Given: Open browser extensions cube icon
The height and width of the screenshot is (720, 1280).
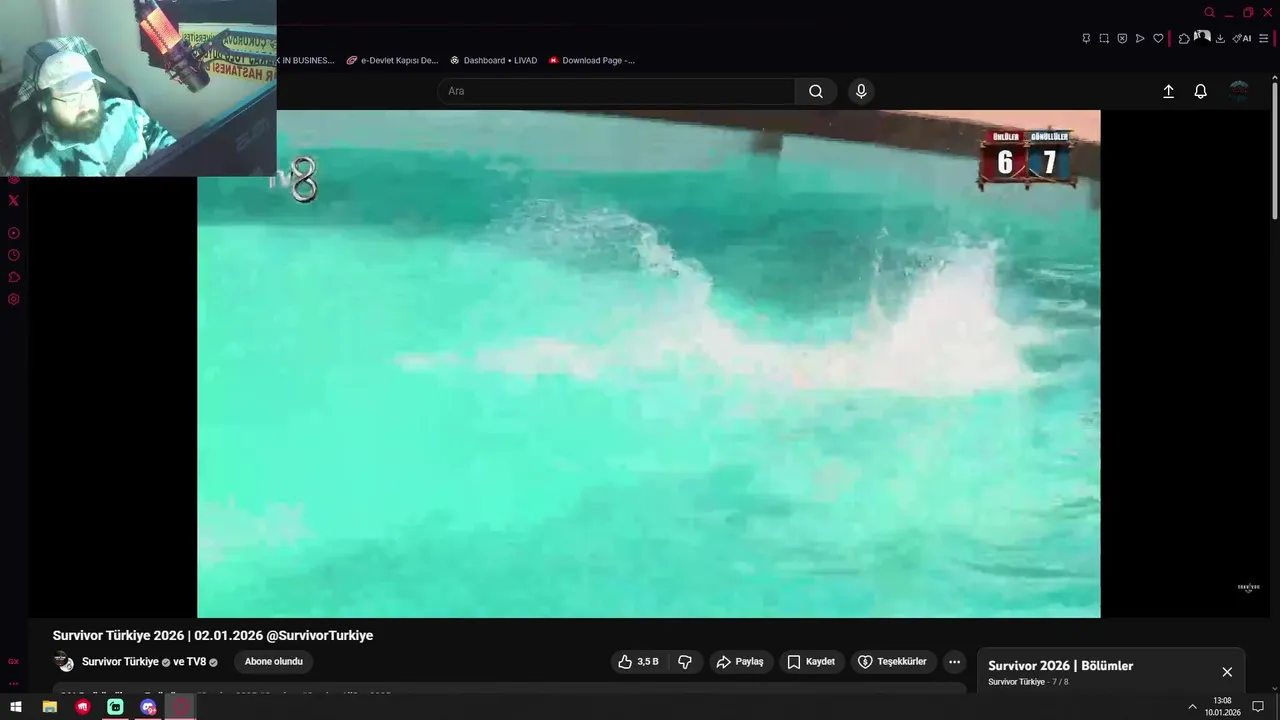Looking at the screenshot, I should (x=1184, y=38).
